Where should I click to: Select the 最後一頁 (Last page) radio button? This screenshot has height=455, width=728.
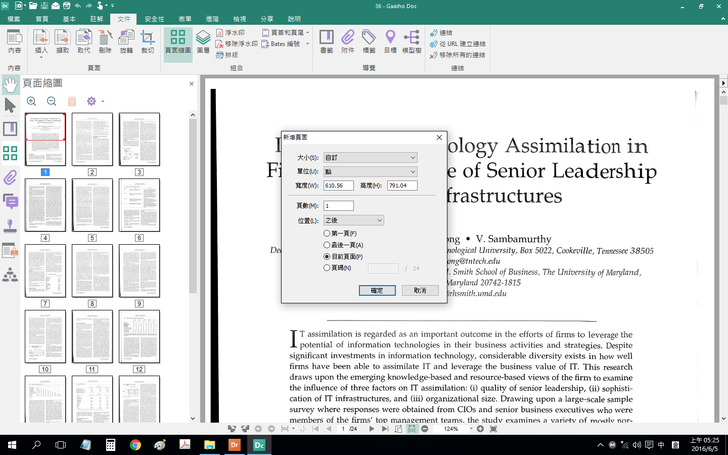[x=327, y=245]
